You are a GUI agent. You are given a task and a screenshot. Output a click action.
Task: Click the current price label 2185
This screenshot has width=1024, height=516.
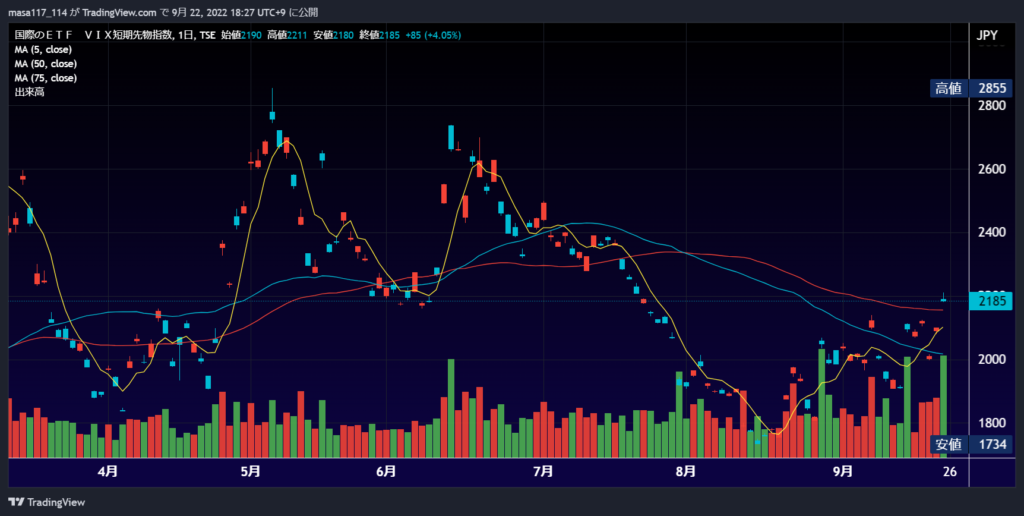coord(991,301)
